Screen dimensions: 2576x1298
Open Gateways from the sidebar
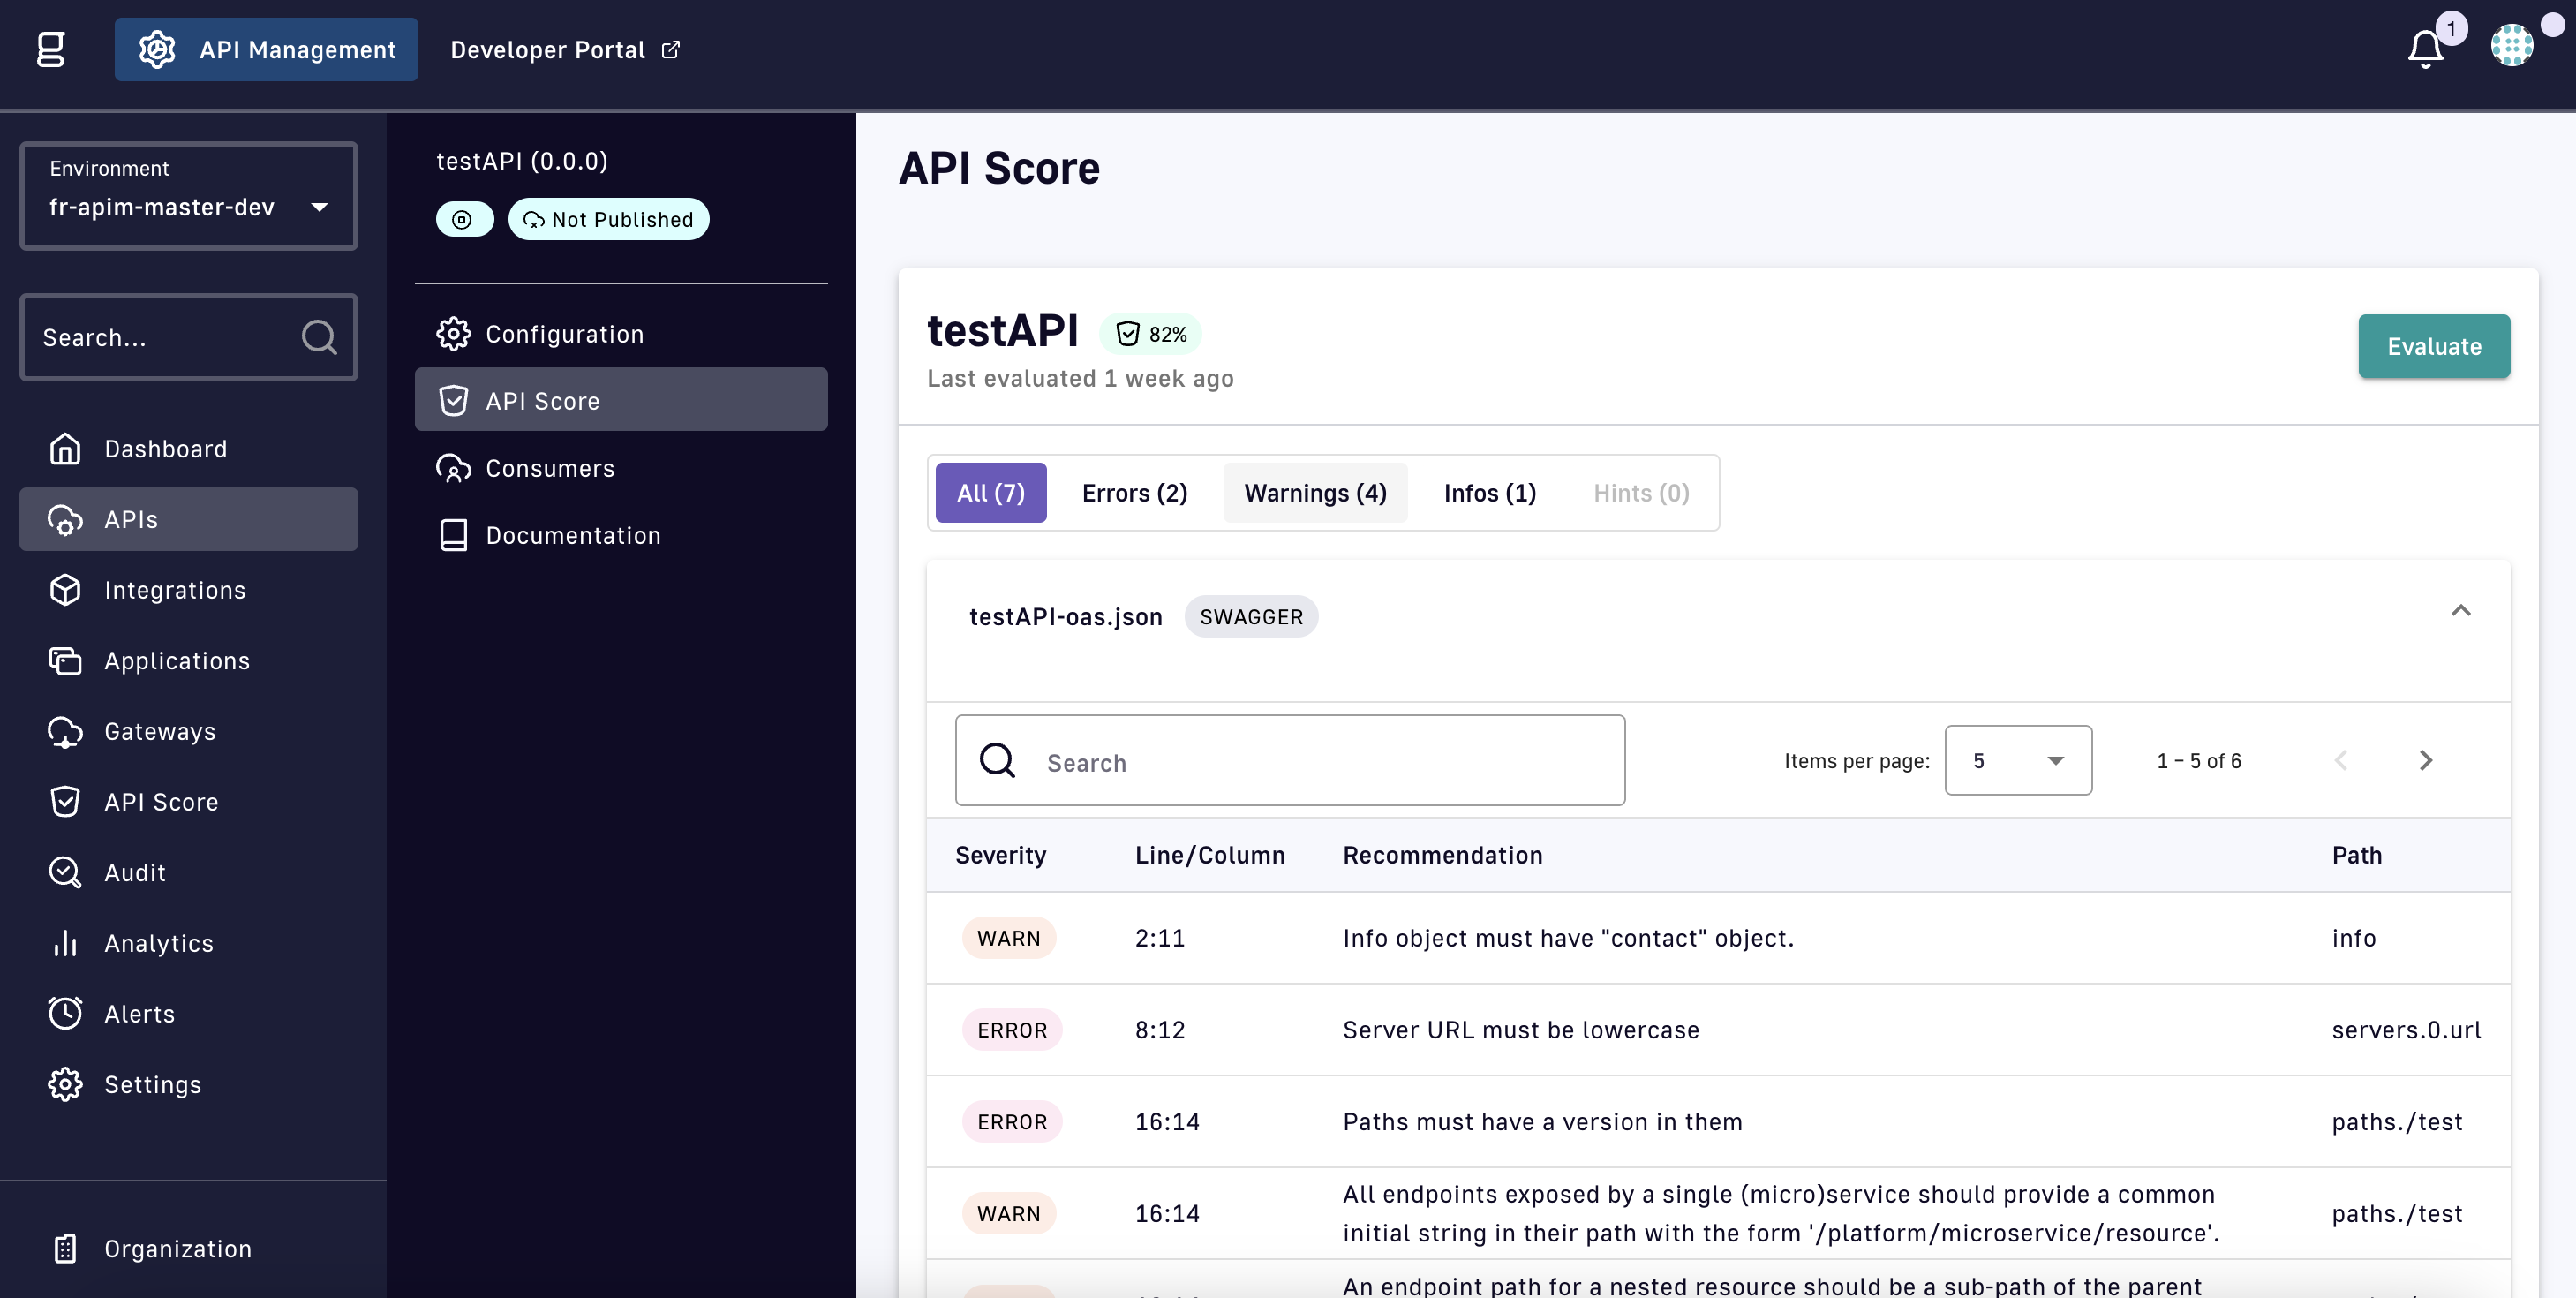click(x=160, y=731)
